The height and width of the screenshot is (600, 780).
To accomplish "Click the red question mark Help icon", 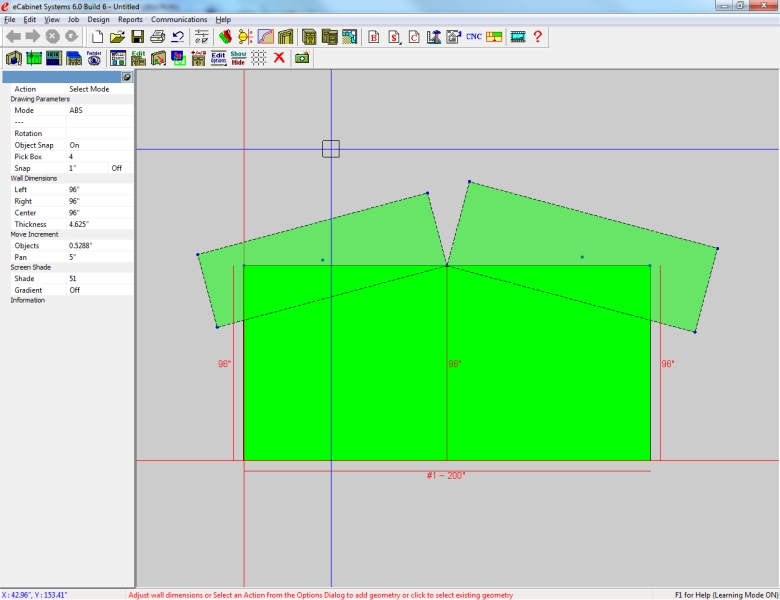I will tap(538, 37).
